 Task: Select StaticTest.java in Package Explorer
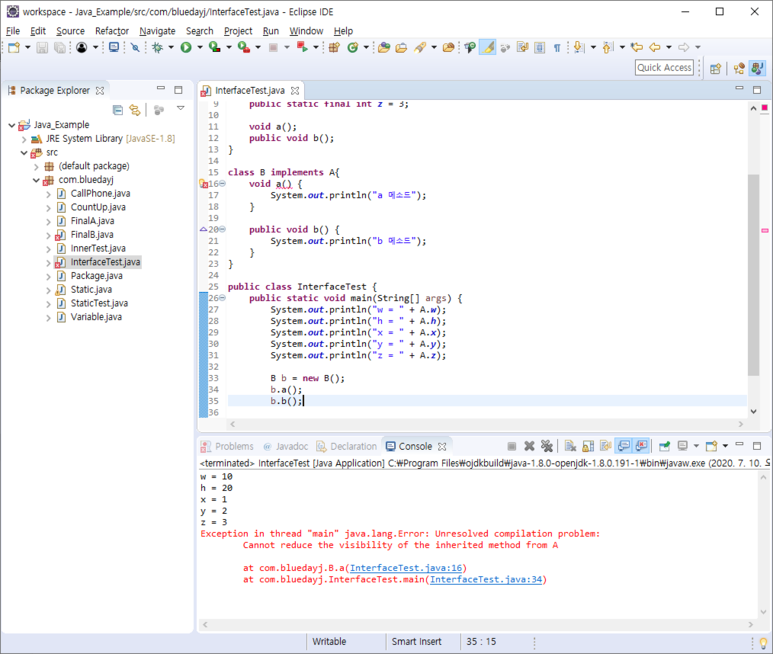point(99,304)
